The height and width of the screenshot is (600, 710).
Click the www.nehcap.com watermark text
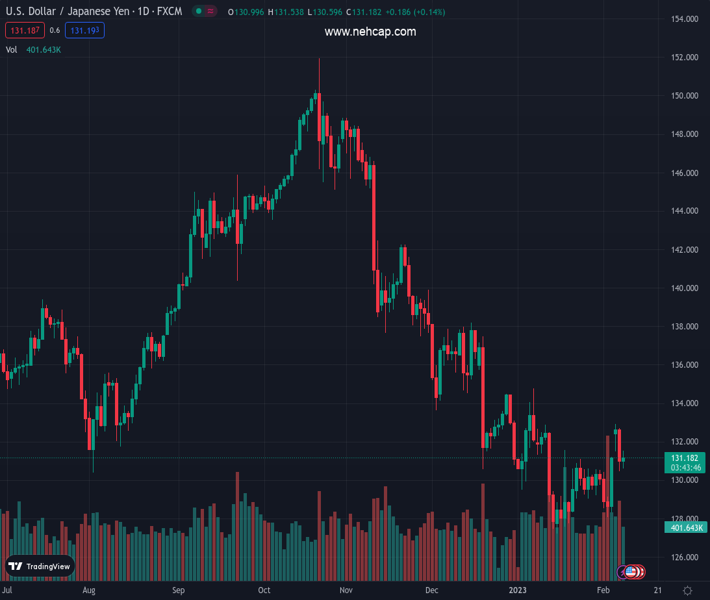coord(370,32)
